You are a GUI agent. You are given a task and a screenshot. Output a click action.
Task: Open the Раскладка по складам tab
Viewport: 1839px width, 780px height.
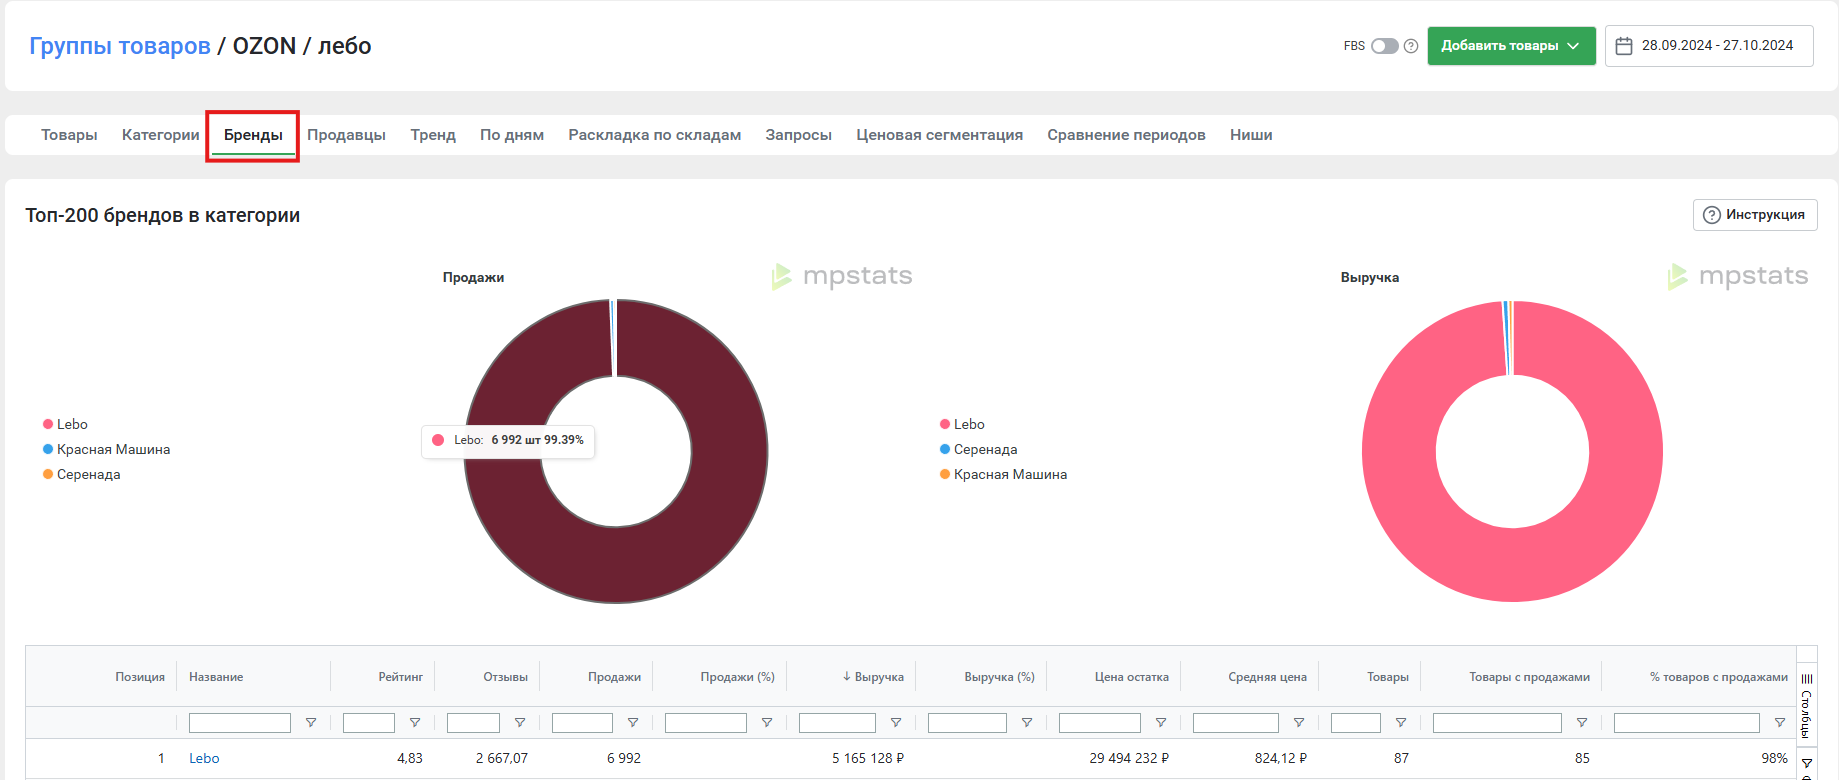coord(655,135)
